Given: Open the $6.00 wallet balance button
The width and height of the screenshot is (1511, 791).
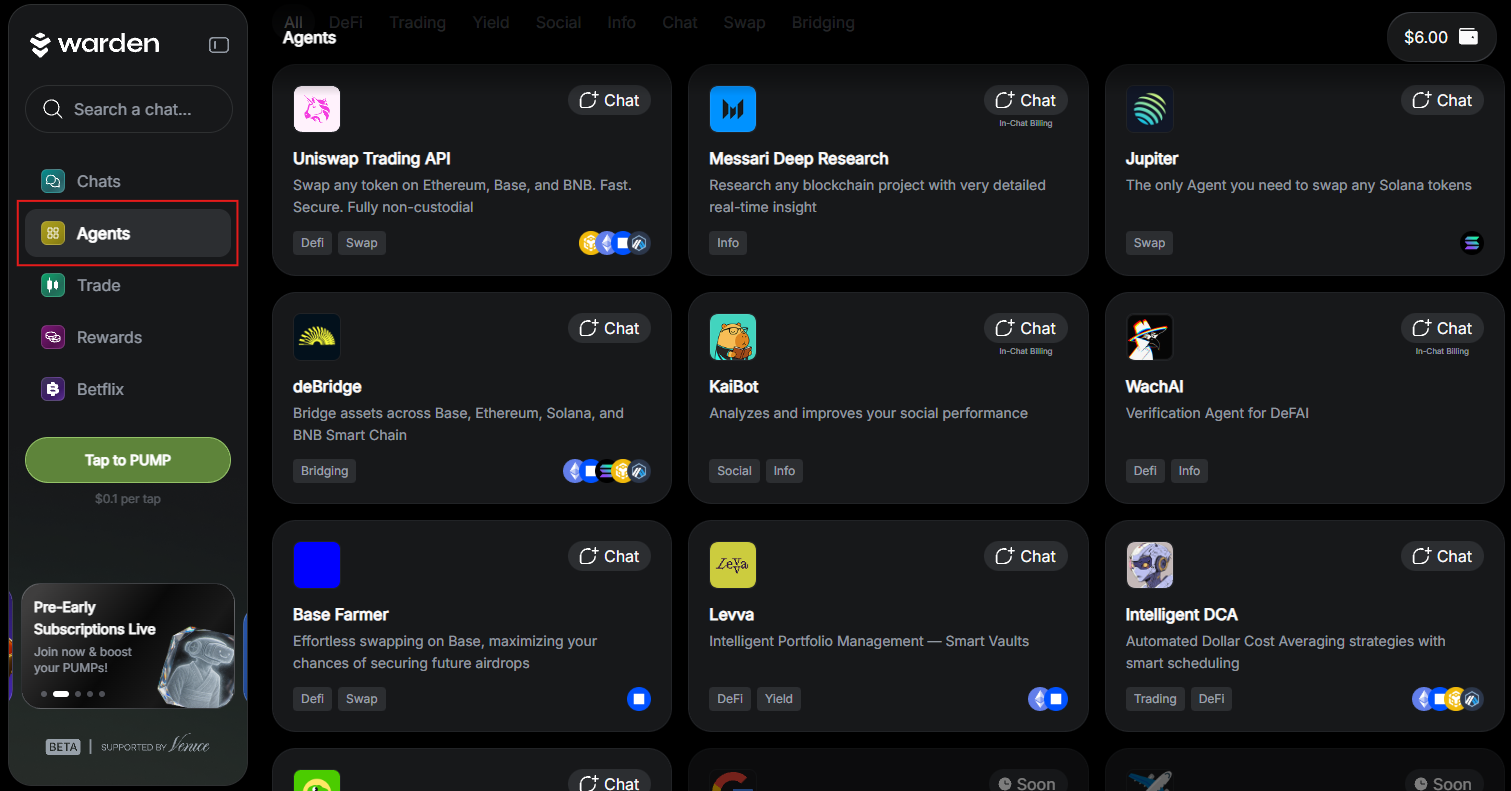Looking at the screenshot, I should pos(1440,37).
